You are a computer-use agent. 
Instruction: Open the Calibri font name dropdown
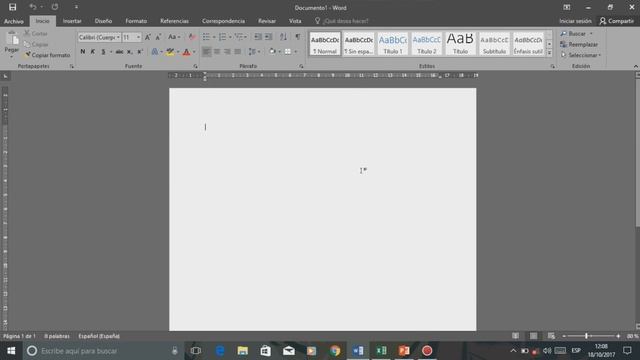[118, 37]
